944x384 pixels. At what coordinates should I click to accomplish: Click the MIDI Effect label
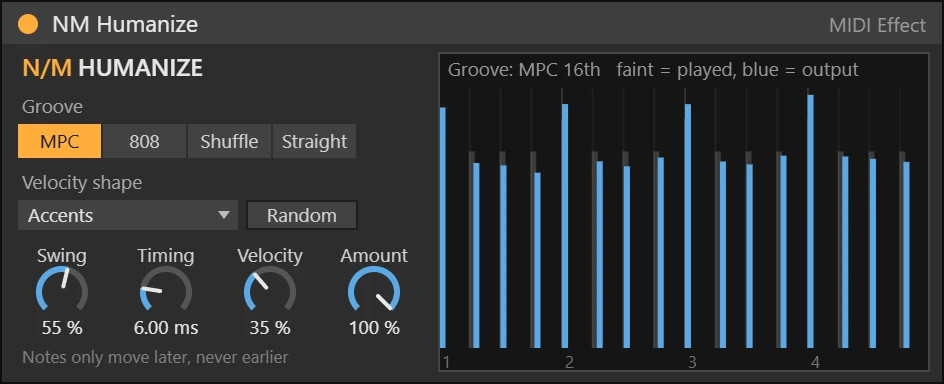877,25
